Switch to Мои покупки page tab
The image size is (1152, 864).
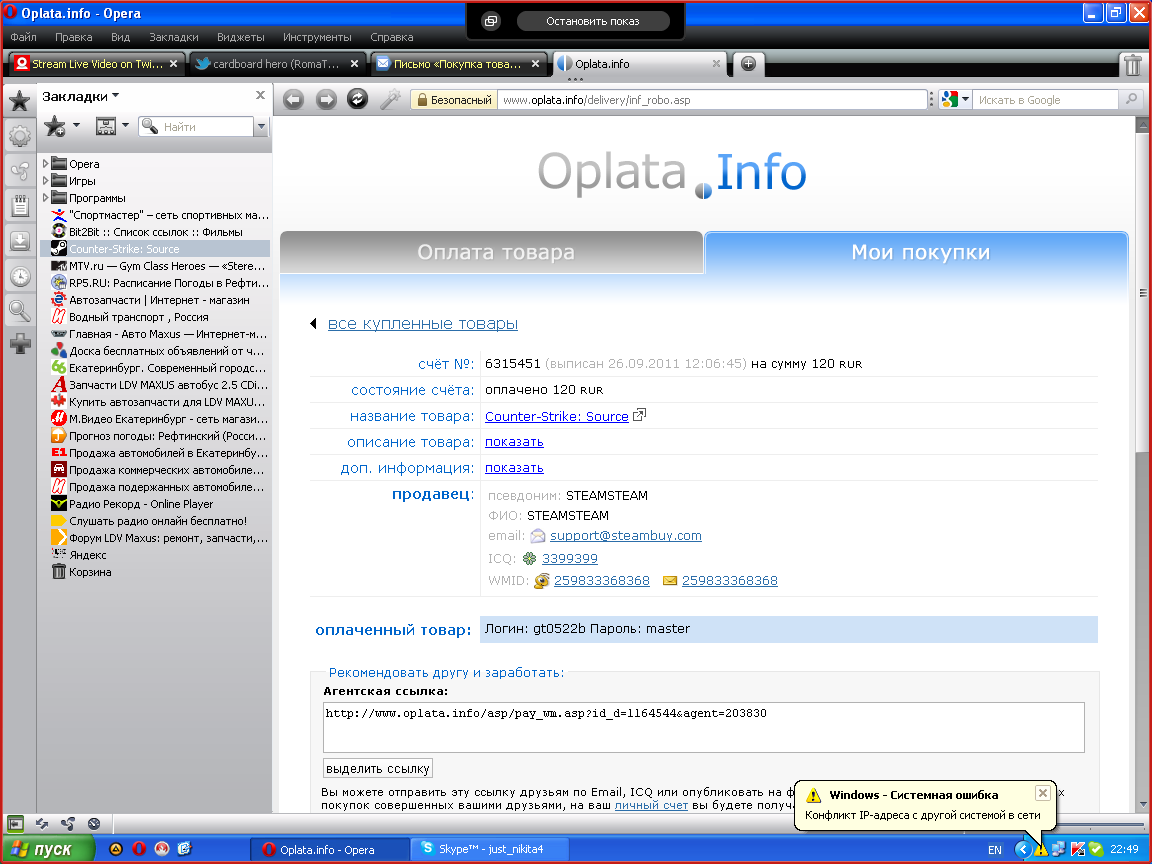(x=917, y=252)
